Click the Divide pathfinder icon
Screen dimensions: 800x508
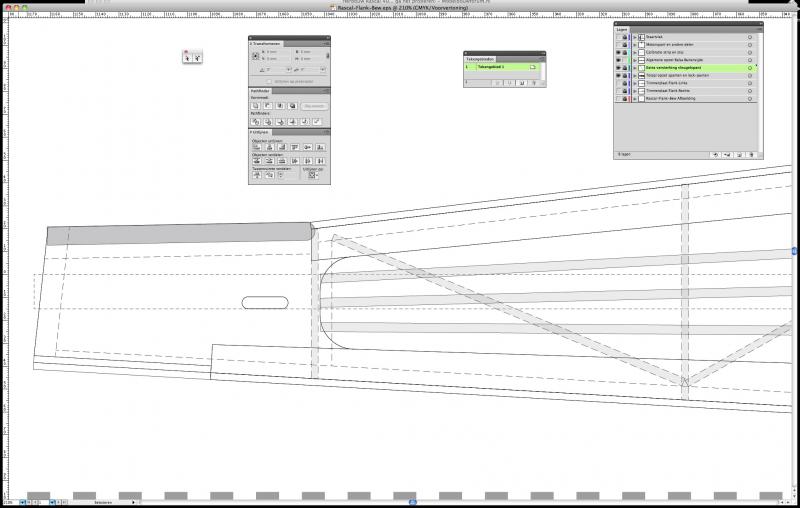pos(256,122)
